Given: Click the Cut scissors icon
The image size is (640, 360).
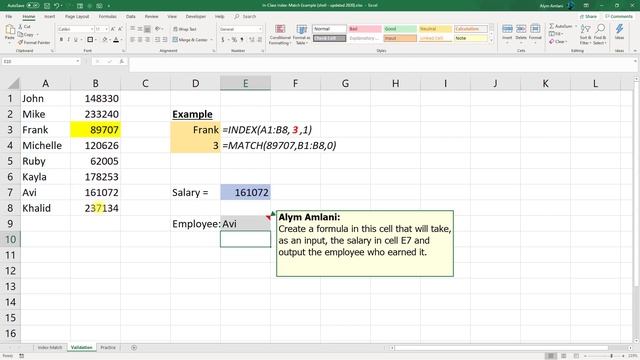Looking at the screenshot, I should (x=20, y=27).
